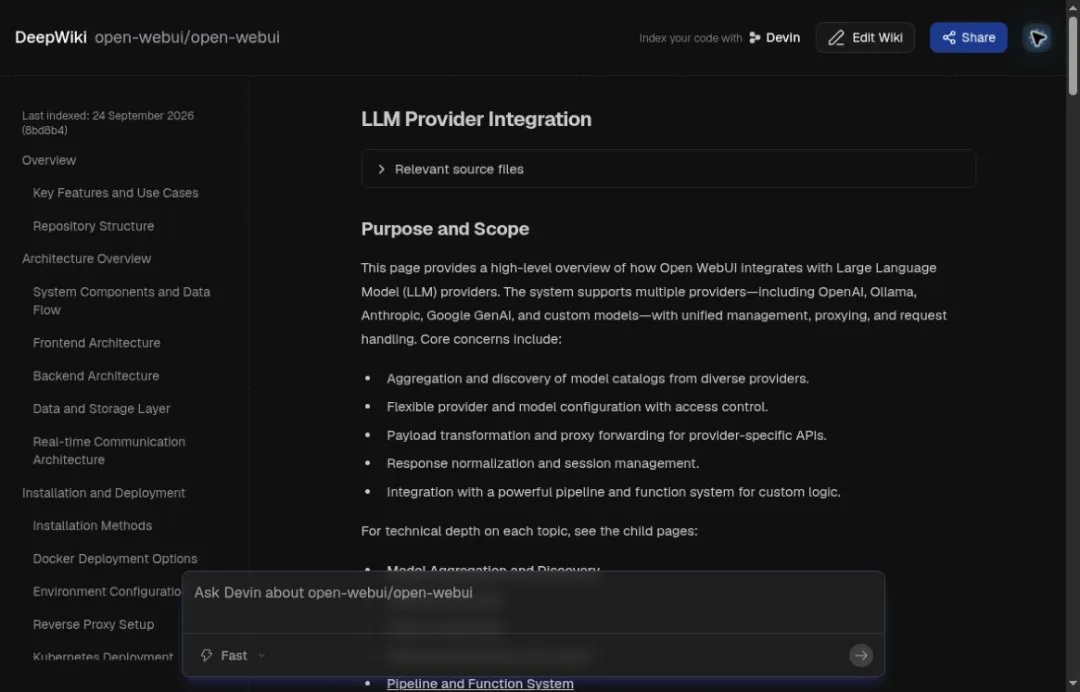The image size is (1080, 692).
Task: Go to Installation and Deployment
Action: point(103,493)
